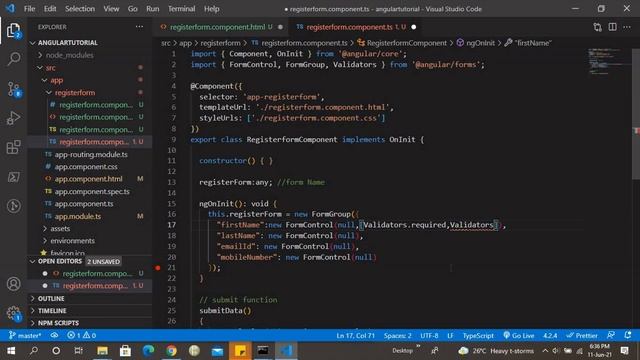Screen dimensions: 640x360
Task: Open Run and Debug view
Action: coord(13,118)
